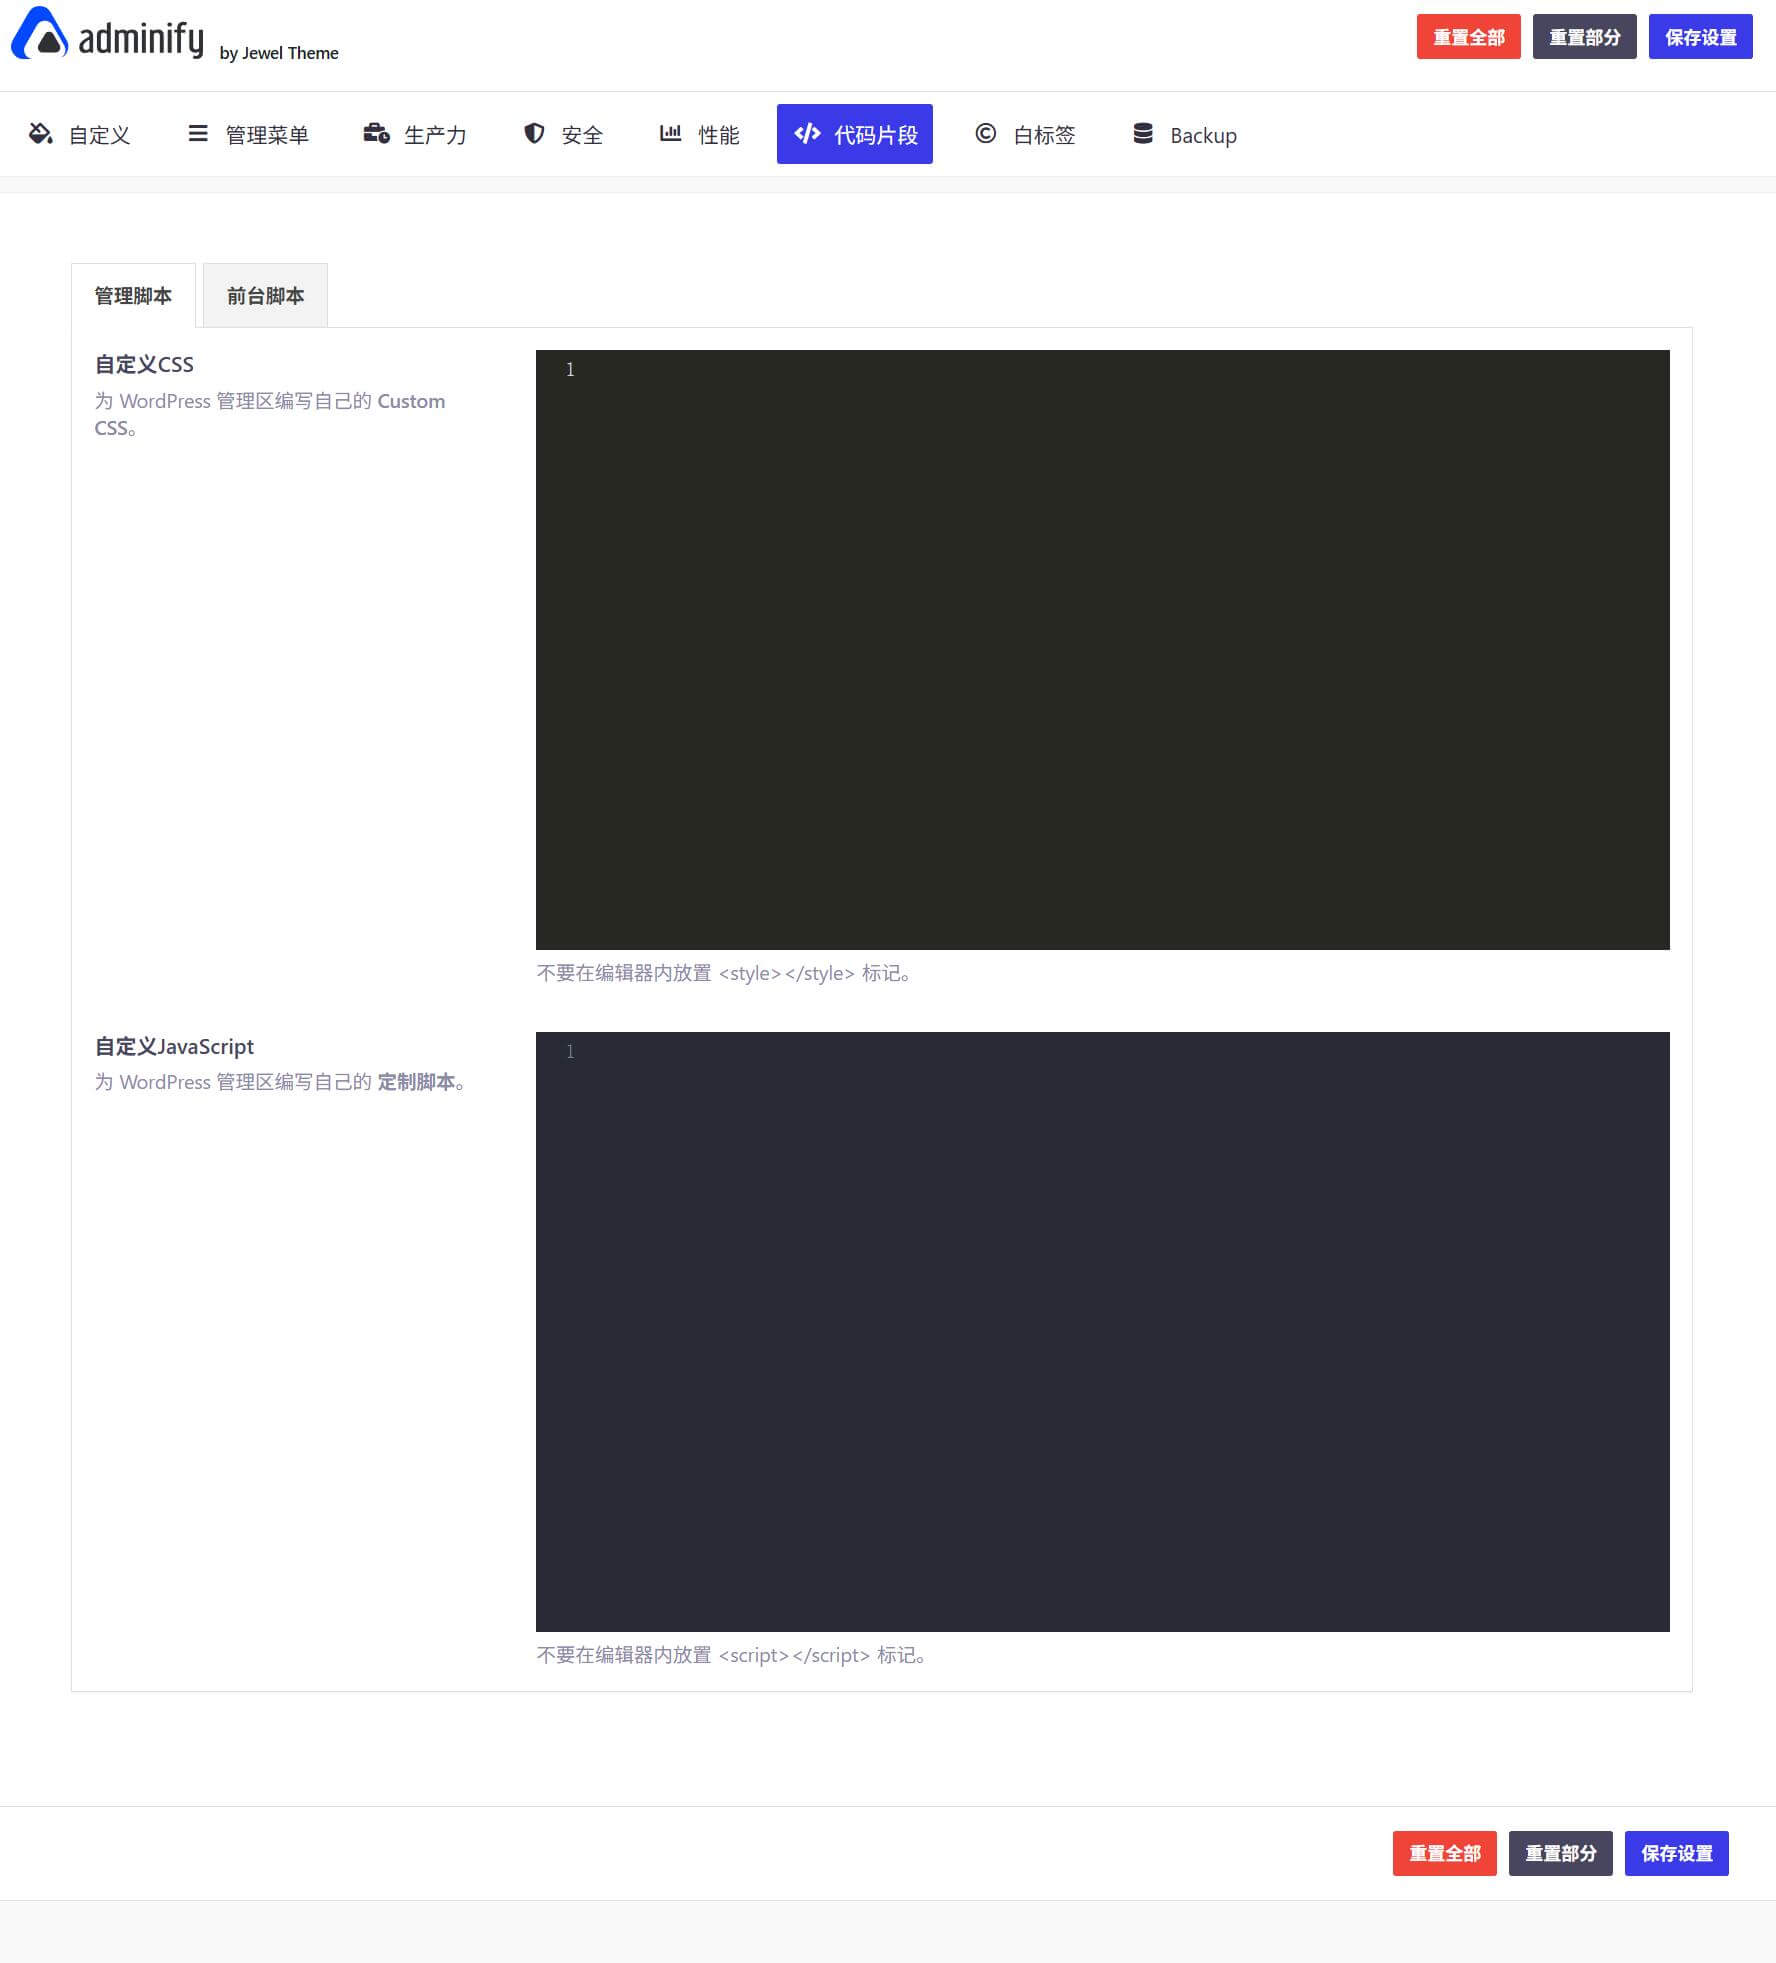This screenshot has height=1963, width=1776.
Task: Click the copyright icon beside 白标签
Action: [x=986, y=133]
